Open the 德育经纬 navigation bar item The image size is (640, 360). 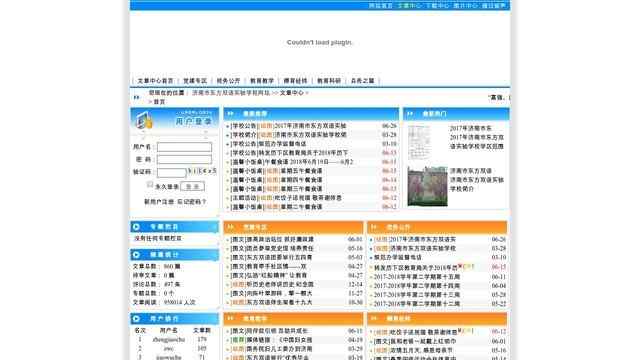(x=295, y=81)
